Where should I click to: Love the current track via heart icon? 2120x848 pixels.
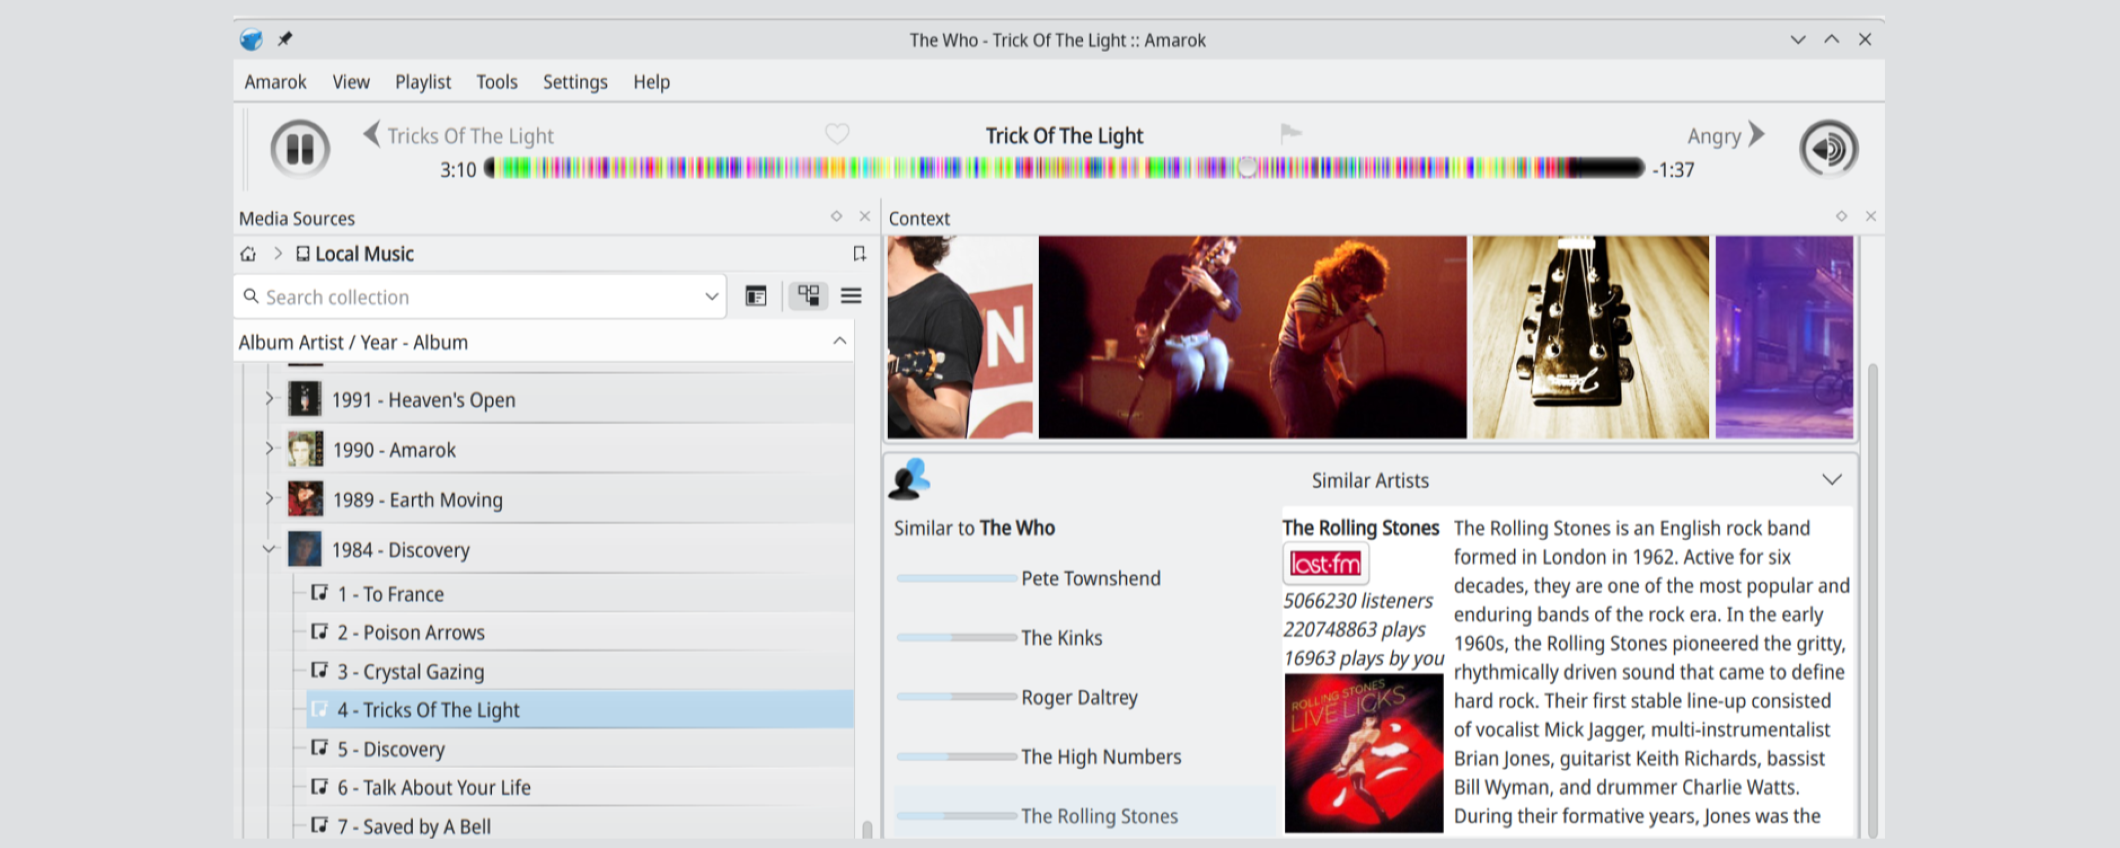coord(837,134)
